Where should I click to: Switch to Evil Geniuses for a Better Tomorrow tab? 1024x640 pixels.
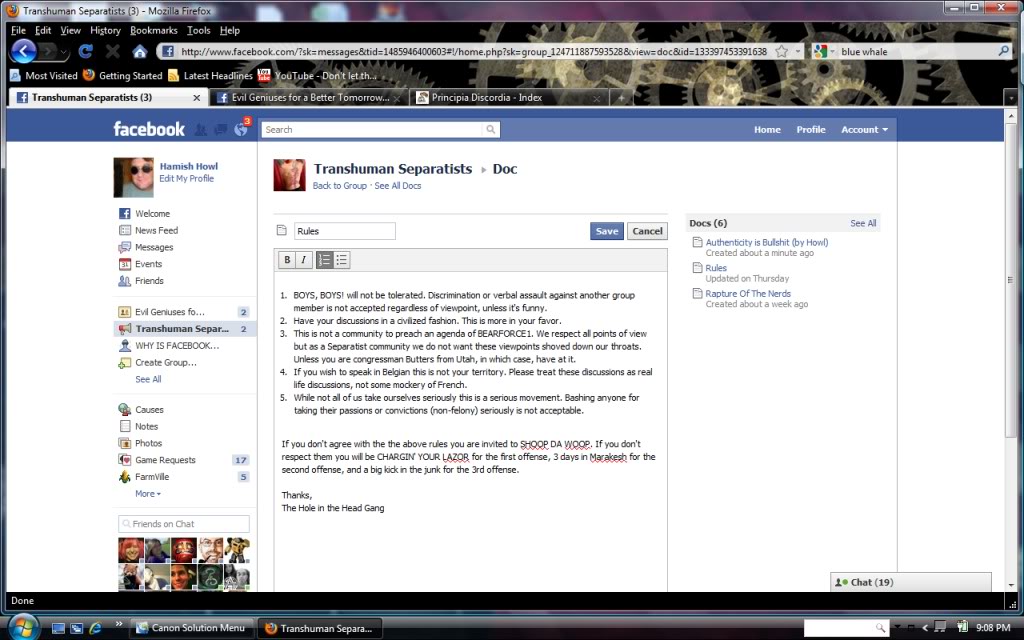click(308, 97)
